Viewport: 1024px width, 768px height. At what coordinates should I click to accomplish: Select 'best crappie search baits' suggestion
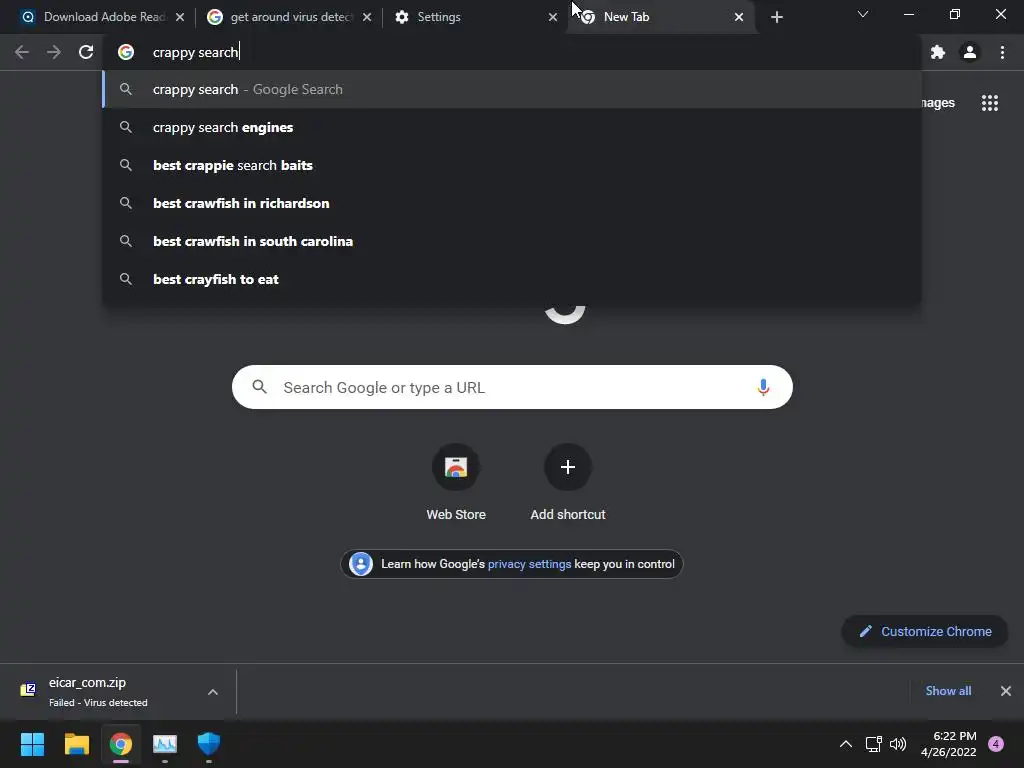coord(512,165)
